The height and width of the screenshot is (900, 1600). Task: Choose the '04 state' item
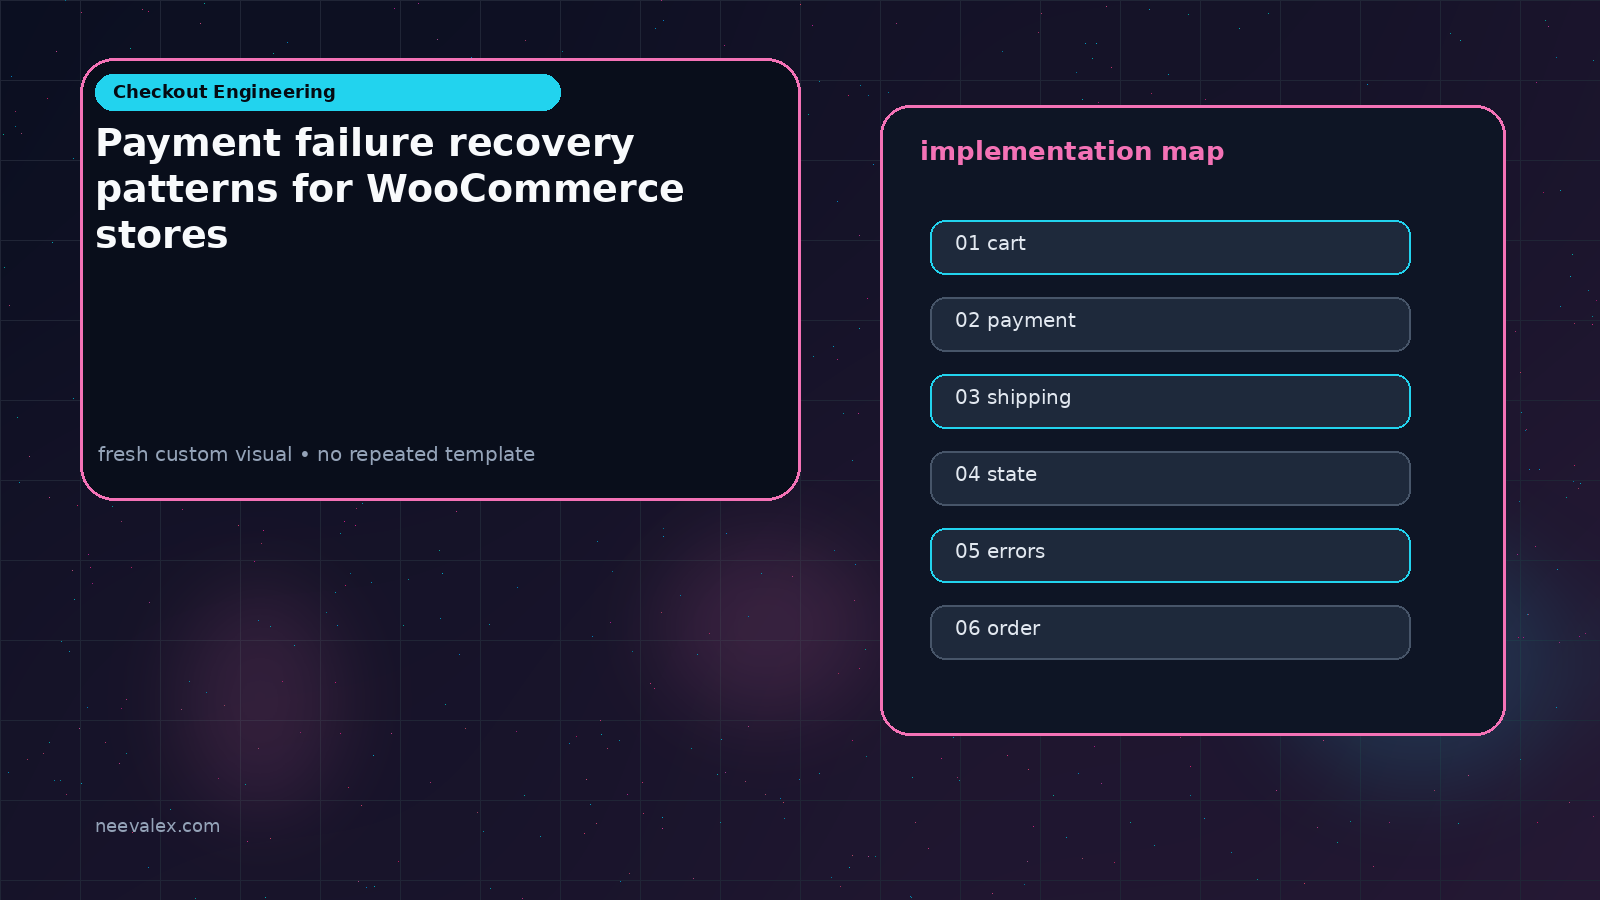pyautogui.click(x=1170, y=478)
